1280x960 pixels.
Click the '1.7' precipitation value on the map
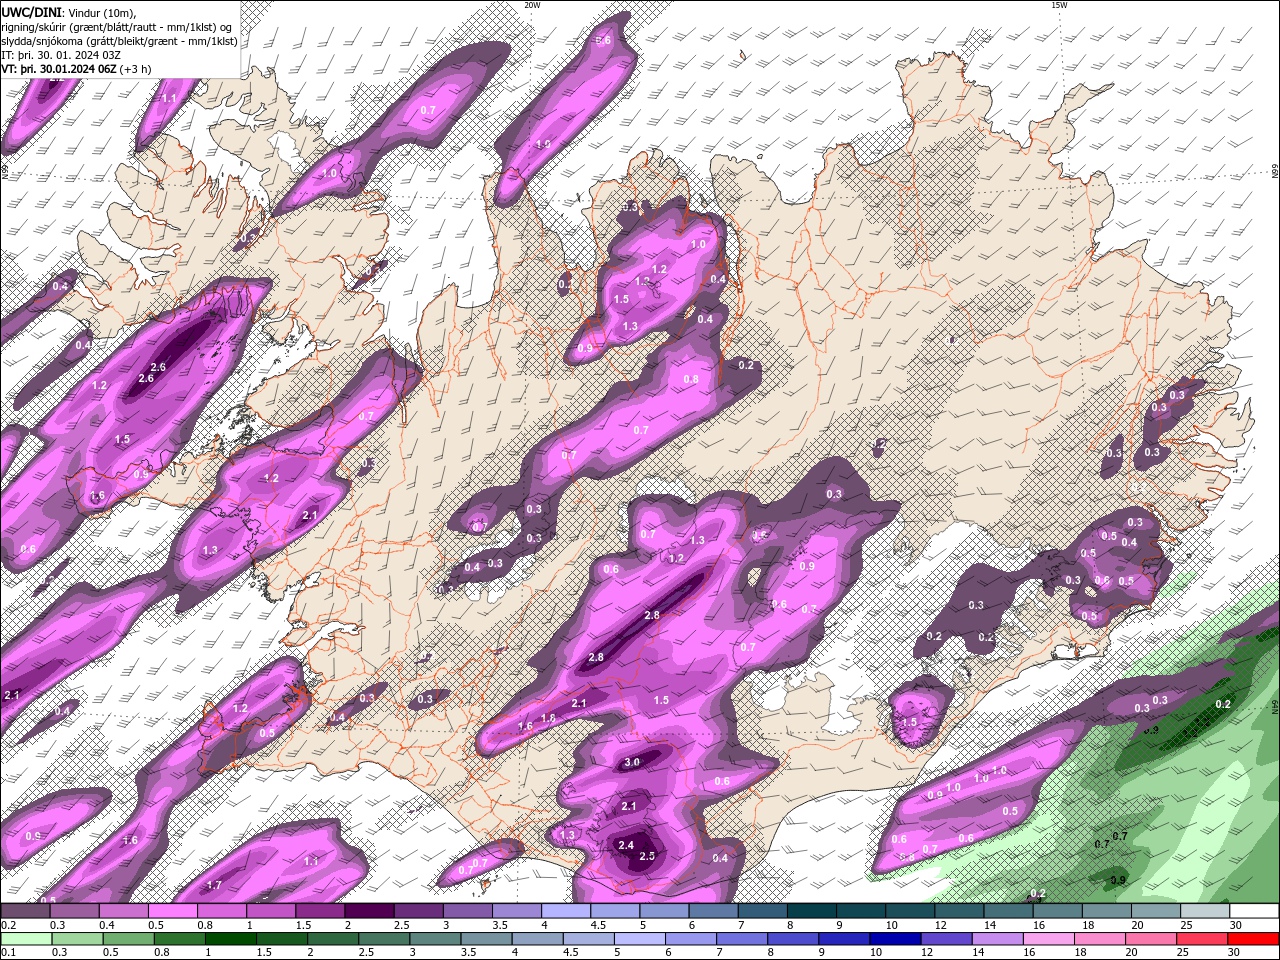tap(214, 885)
